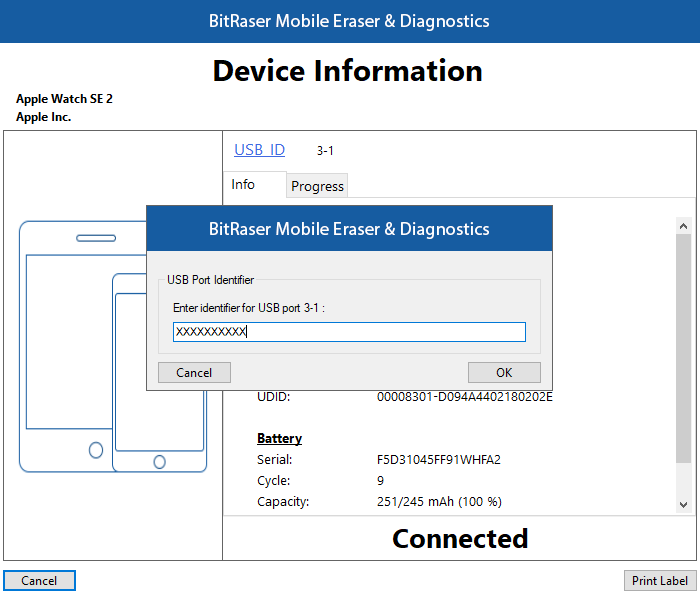
Task: Click the battery cycle value 9
Action: pos(380,480)
